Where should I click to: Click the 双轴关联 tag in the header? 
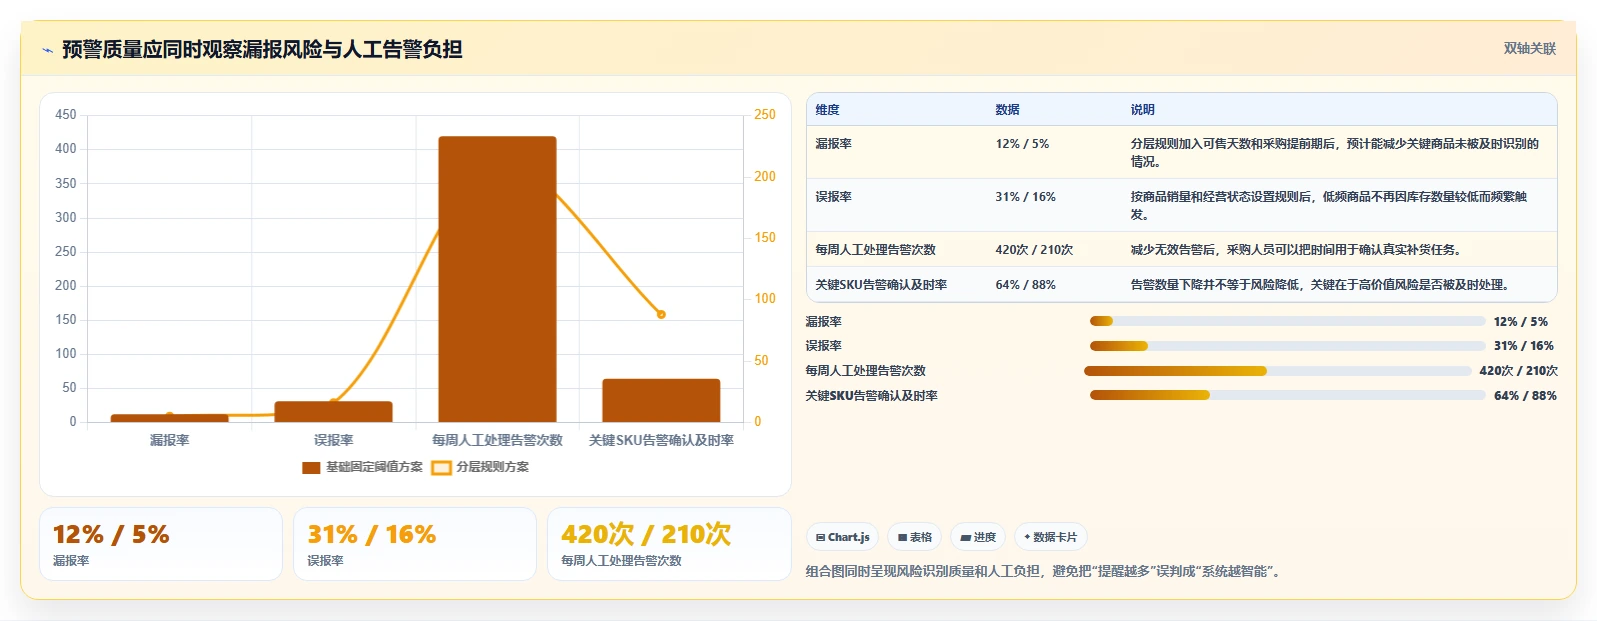pyautogui.click(x=1530, y=48)
